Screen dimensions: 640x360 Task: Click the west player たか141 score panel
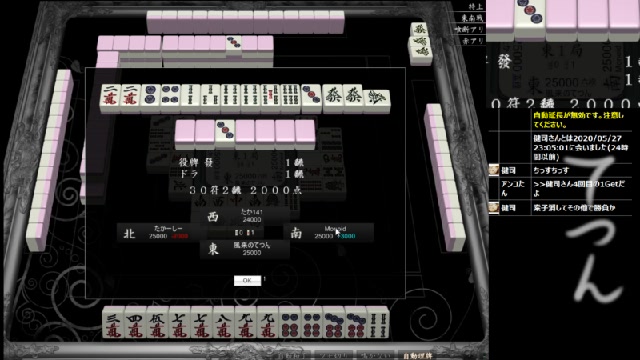240,216
